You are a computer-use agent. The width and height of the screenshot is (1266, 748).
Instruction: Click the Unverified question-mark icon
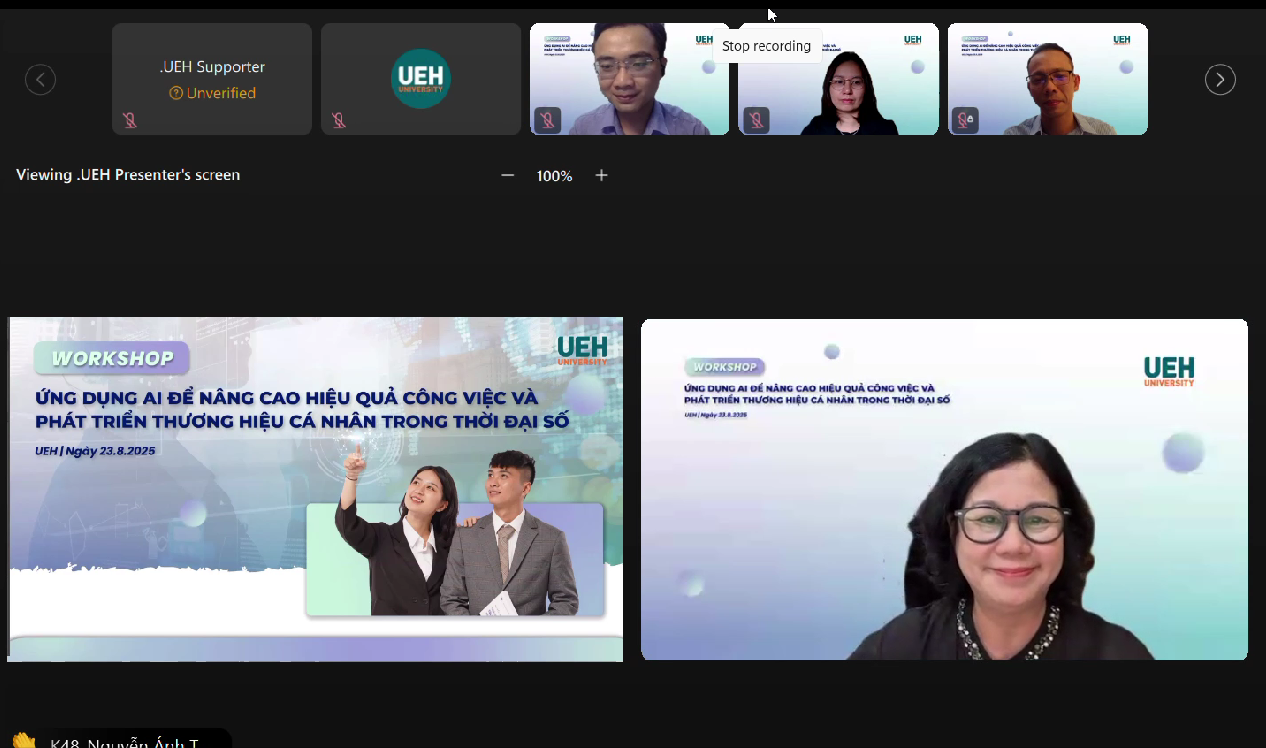[176, 93]
